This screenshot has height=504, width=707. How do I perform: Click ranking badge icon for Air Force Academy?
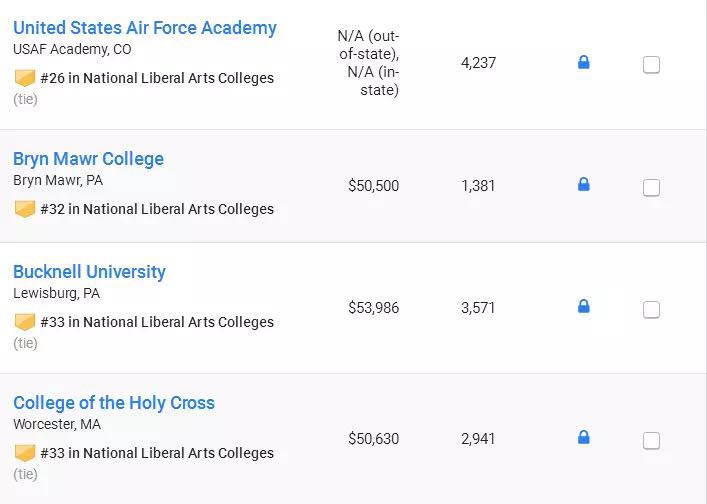pyautogui.click(x=25, y=78)
